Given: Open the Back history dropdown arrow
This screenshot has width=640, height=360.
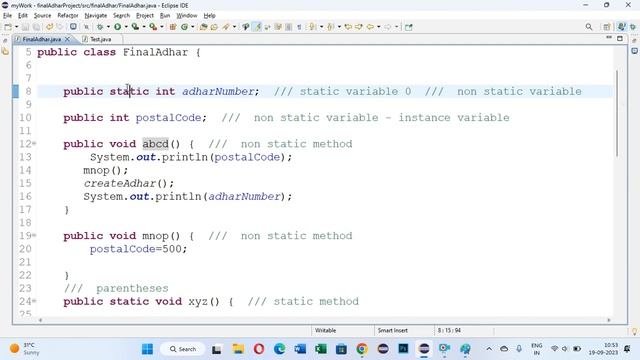Looking at the screenshot, I should [379, 27].
